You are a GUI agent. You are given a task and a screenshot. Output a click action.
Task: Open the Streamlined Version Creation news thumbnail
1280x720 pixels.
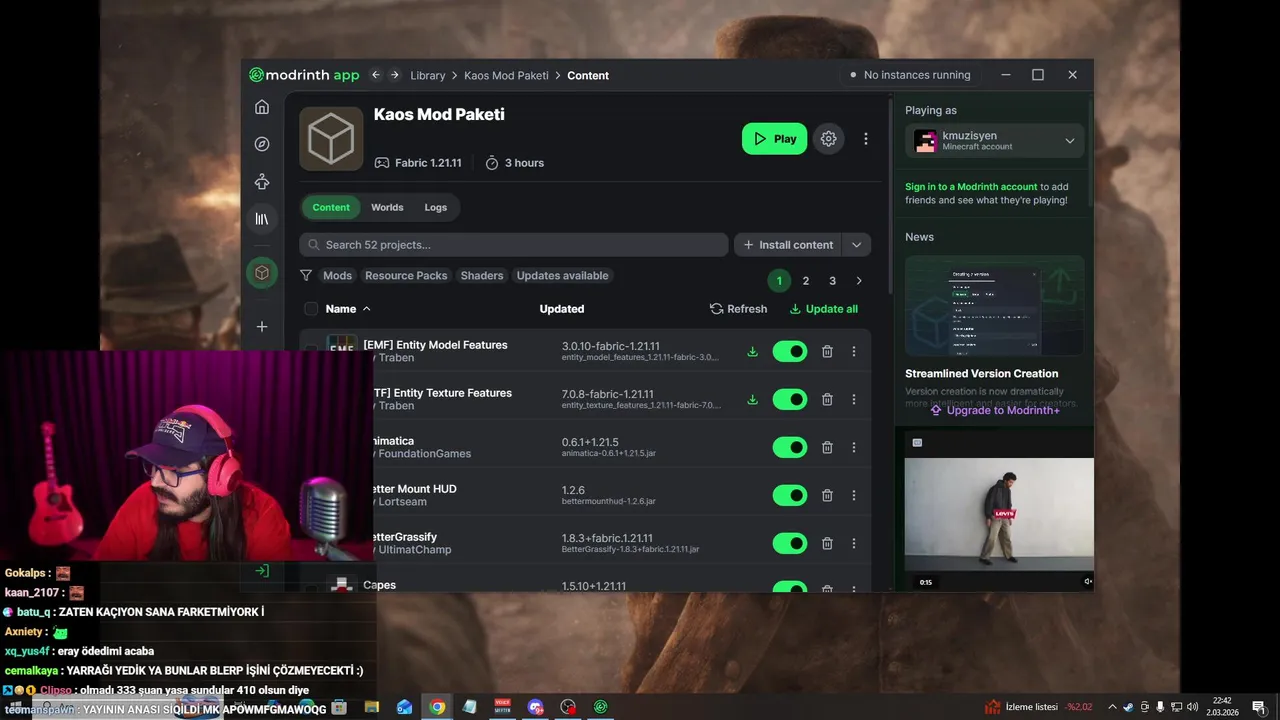[994, 306]
